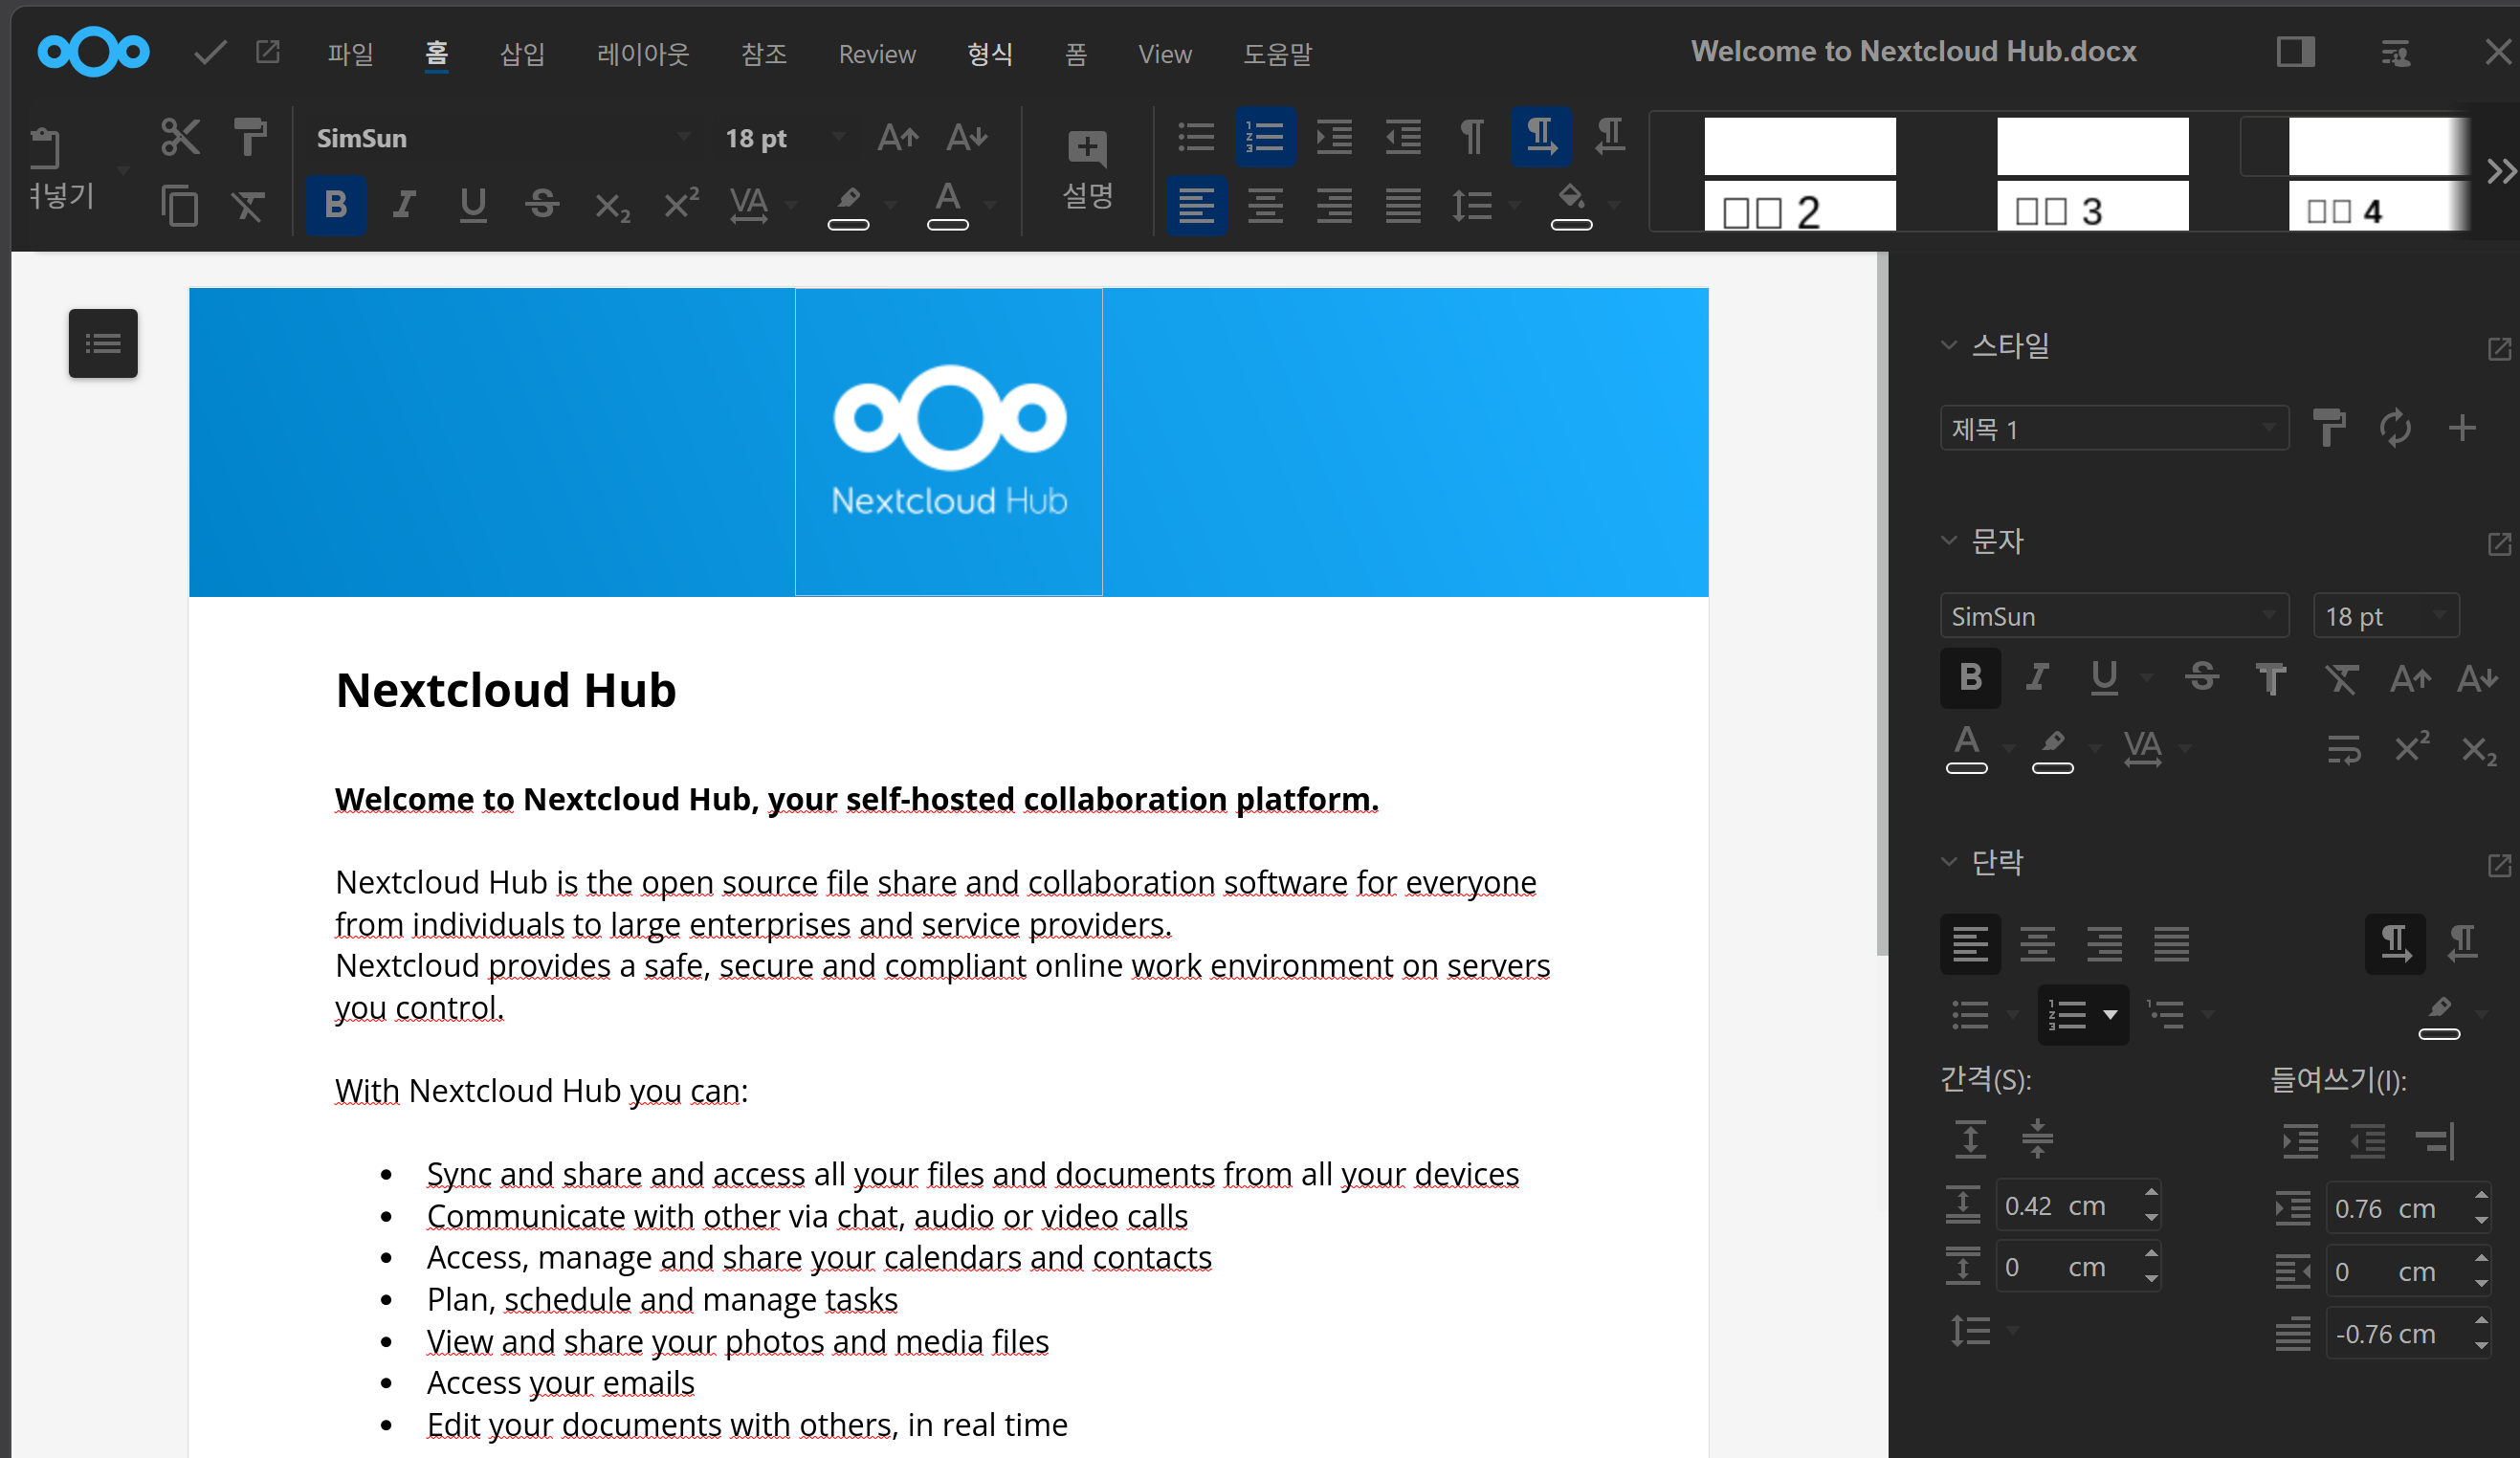
Task: Toggle Underline in the top toolbar
Action: (x=473, y=205)
